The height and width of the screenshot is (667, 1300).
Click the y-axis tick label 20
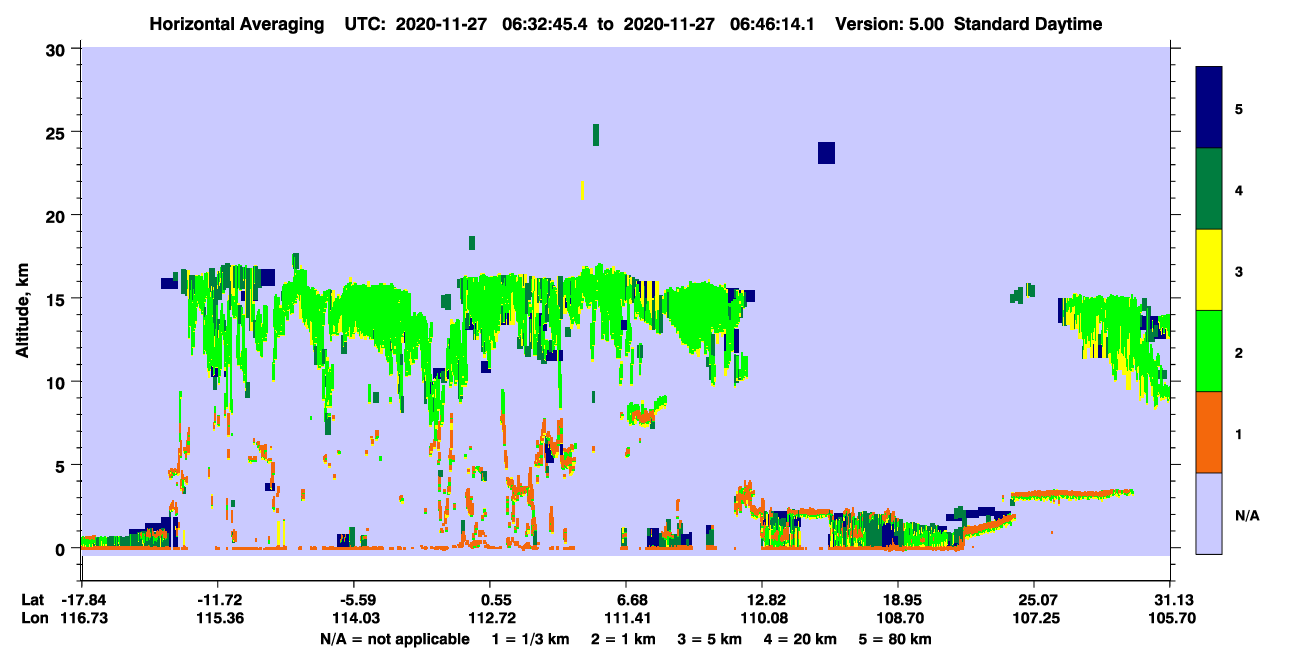pos(58,215)
